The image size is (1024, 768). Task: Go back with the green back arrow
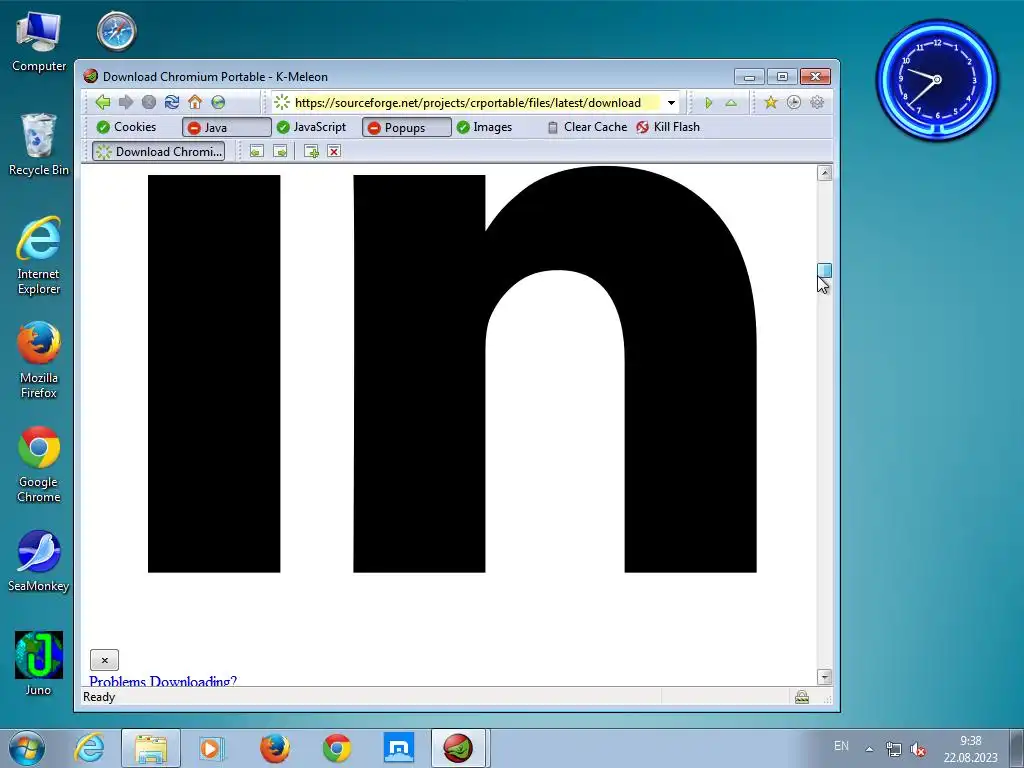coord(103,103)
